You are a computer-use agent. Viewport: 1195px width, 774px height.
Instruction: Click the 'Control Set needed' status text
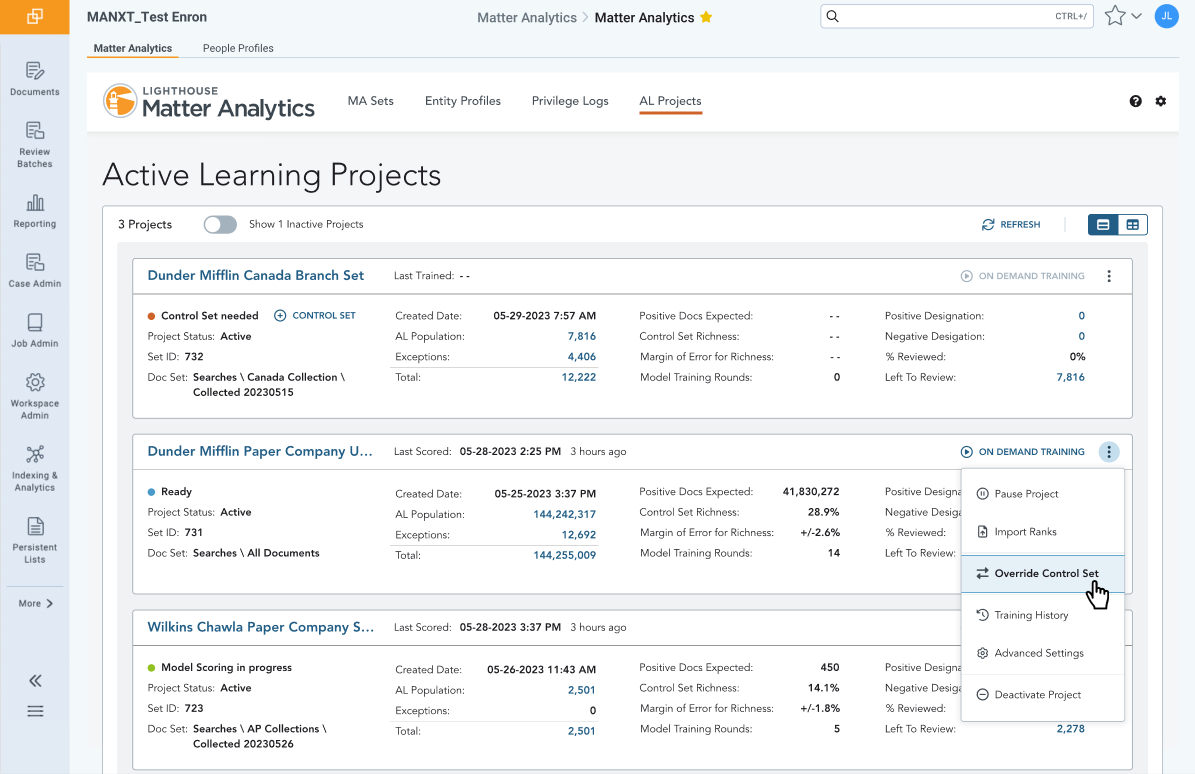pos(210,315)
